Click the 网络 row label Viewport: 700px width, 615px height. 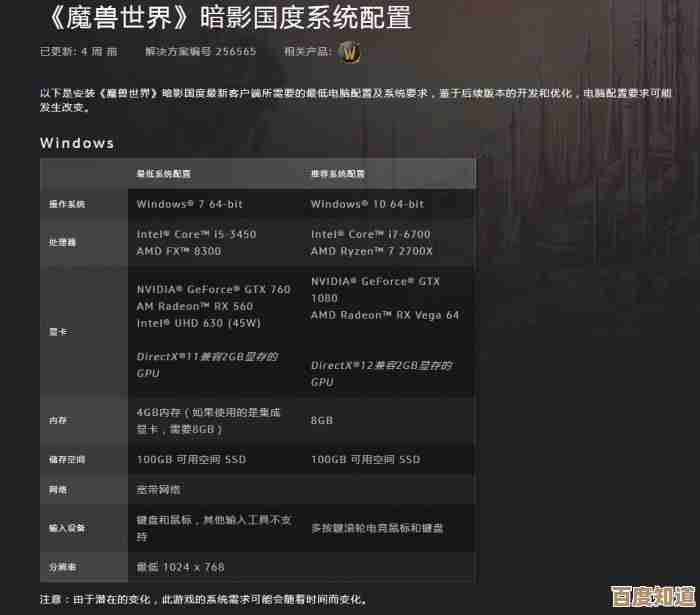58,490
